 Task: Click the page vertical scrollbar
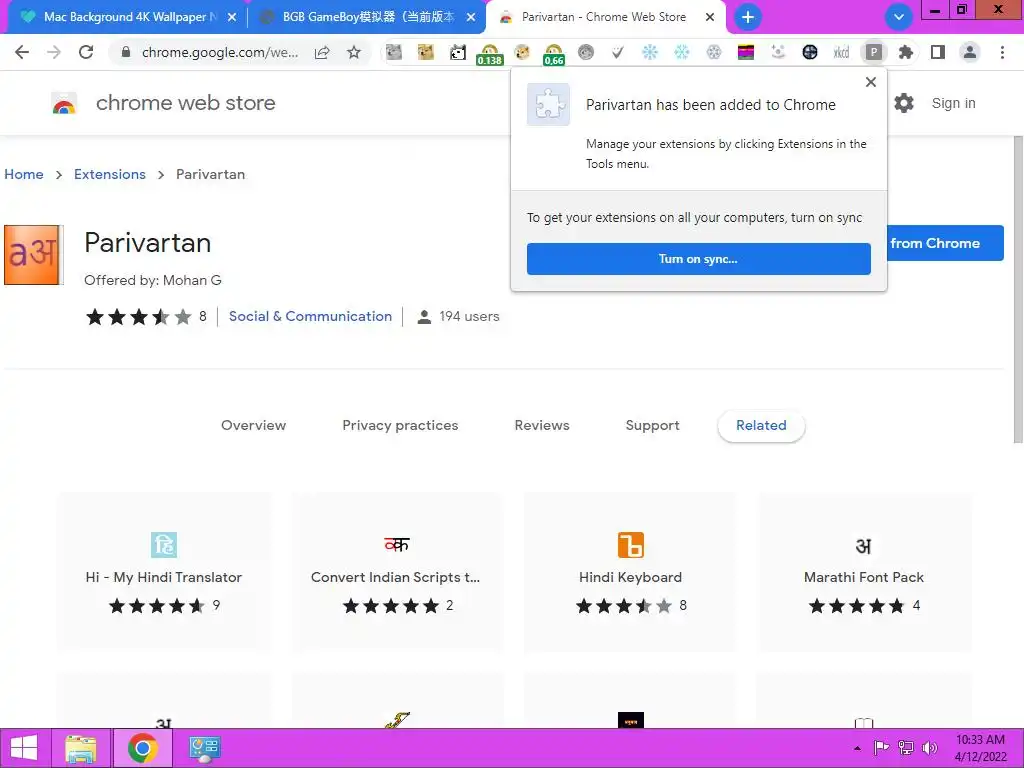(1017, 289)
